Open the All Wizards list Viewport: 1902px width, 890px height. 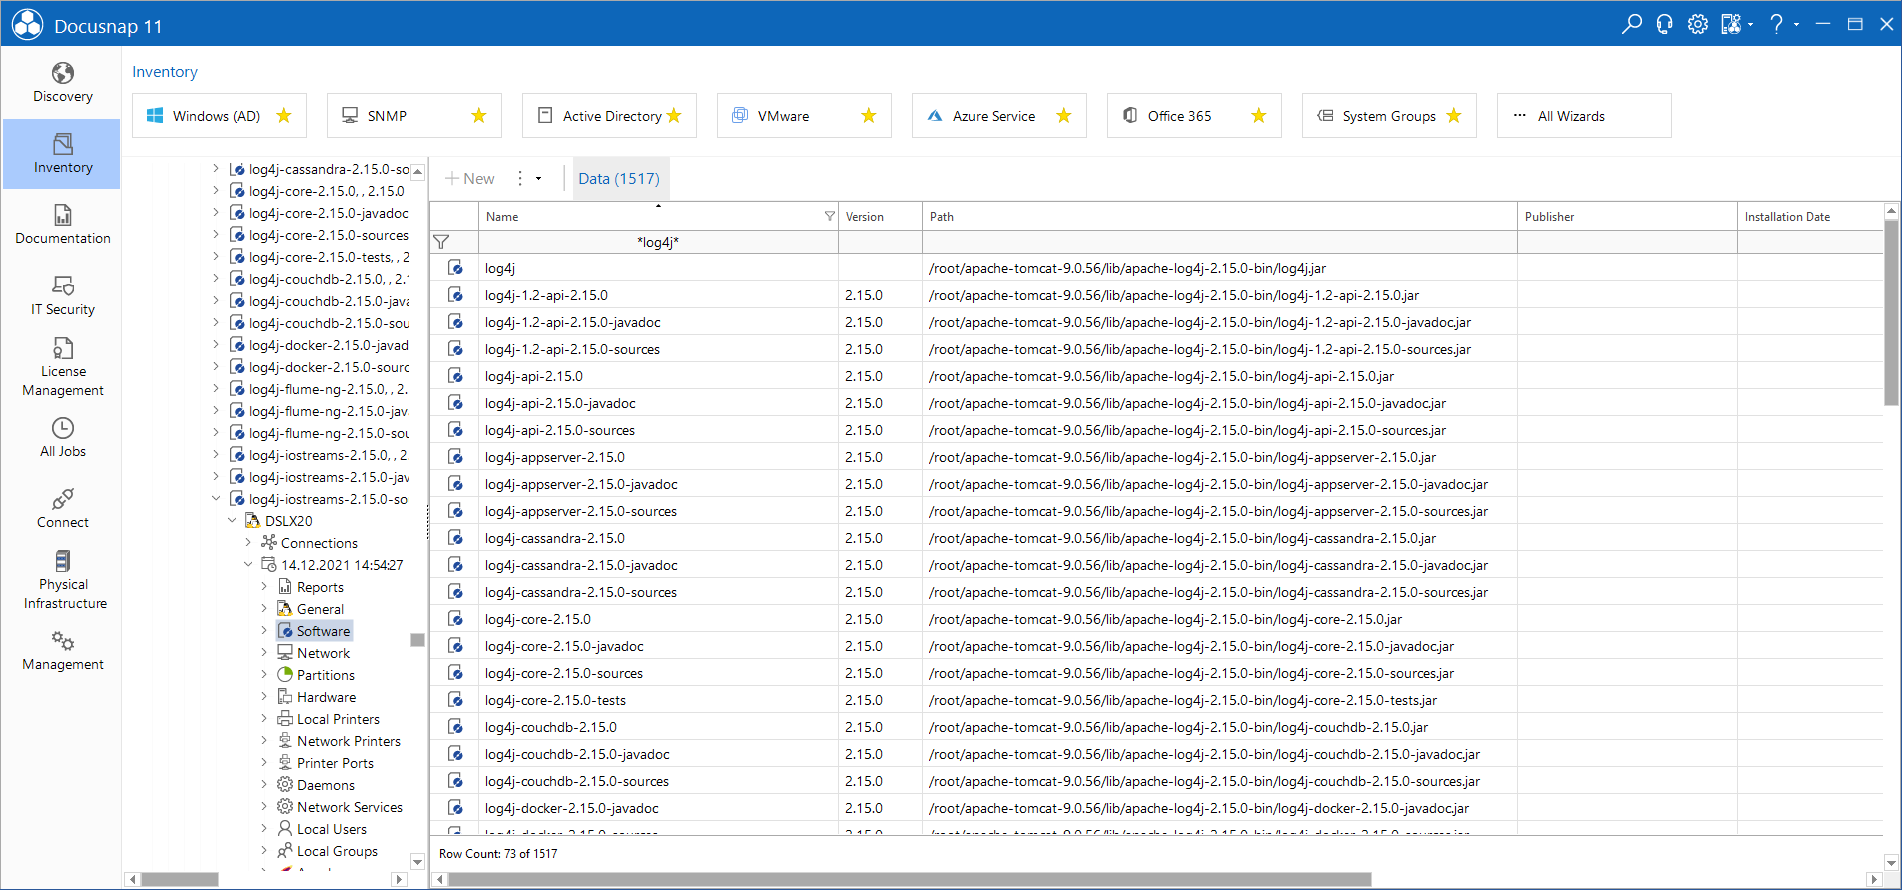(x=1583, y=116)
